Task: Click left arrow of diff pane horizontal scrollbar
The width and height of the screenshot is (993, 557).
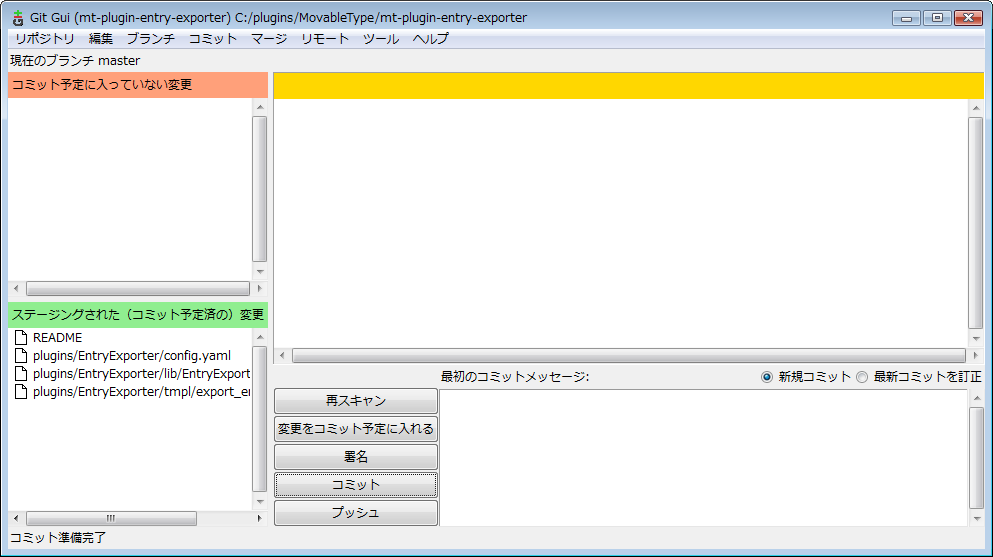Action: (282, 356)
